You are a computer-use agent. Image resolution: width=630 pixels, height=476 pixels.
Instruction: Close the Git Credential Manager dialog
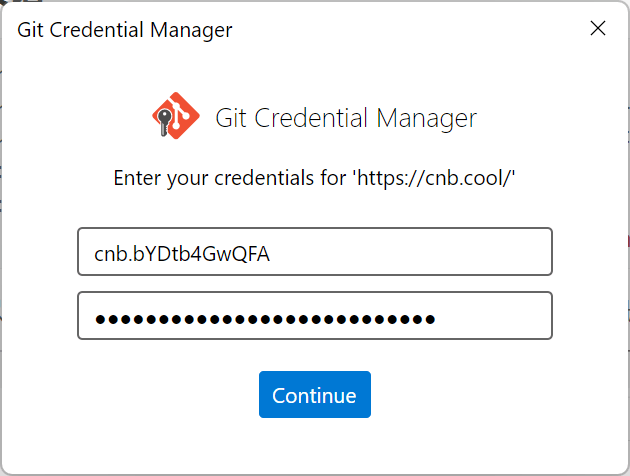pyautogui.click(x=598, y=28)
